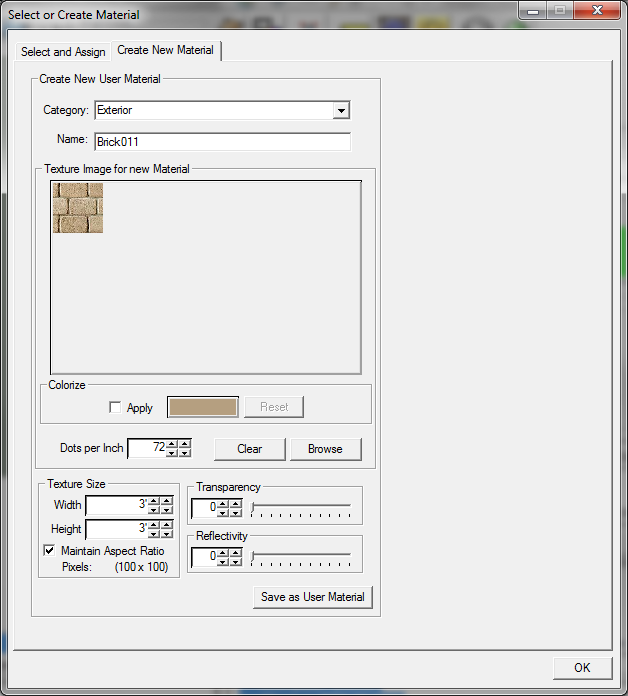Switch to the Select and Assign tab
The height and width of the screenshot is (696, 628).
coord(63,52)
